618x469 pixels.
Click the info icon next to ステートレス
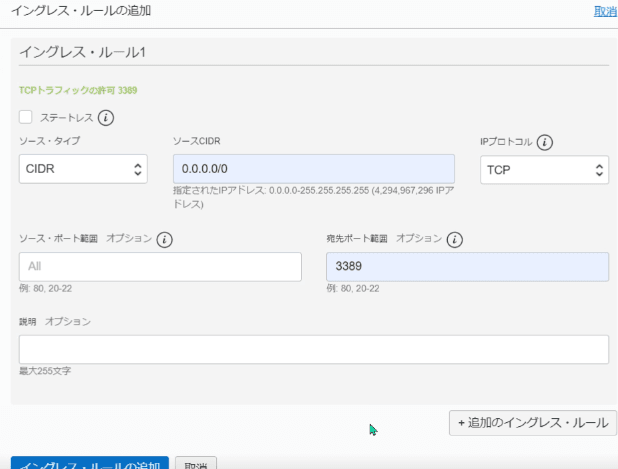[x=106, y=117]
